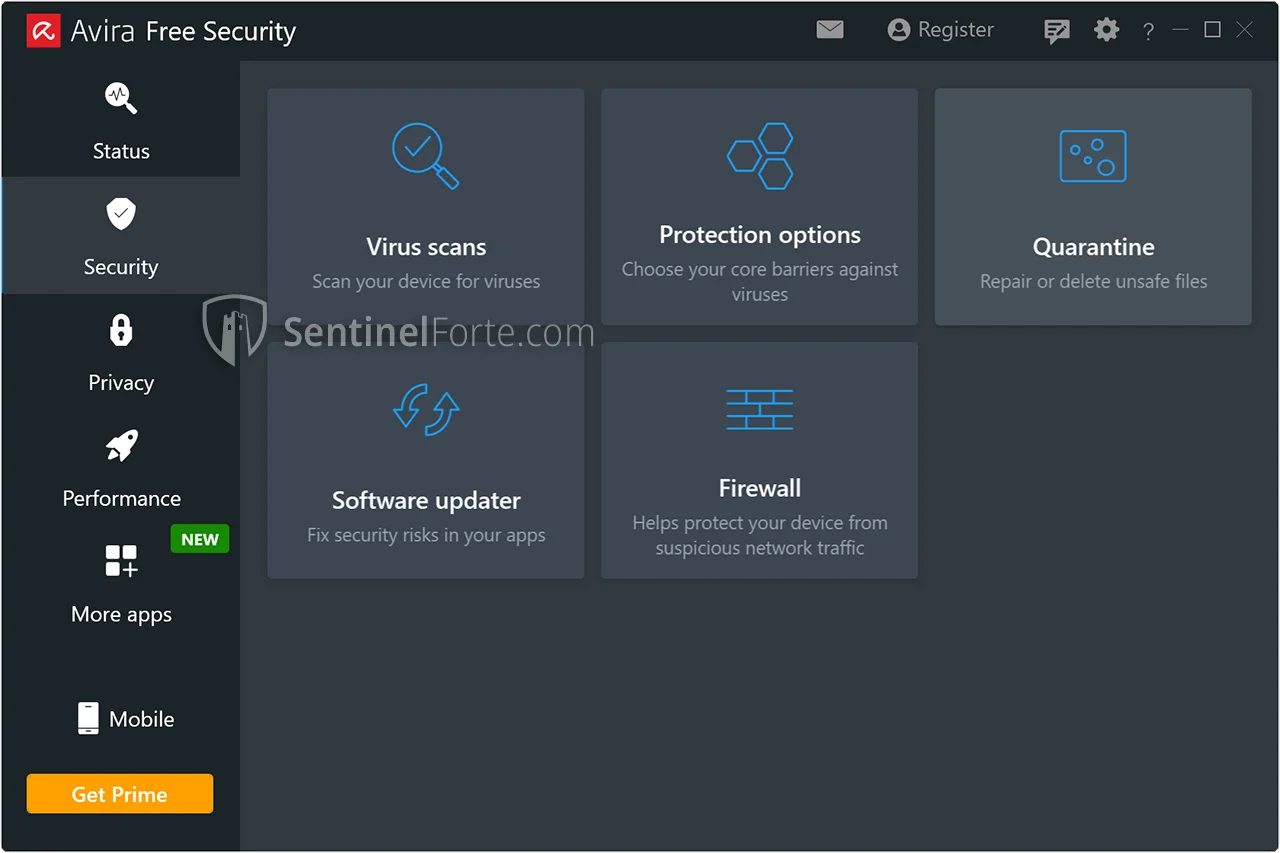Open the Mobile section label

click(142, 719)
